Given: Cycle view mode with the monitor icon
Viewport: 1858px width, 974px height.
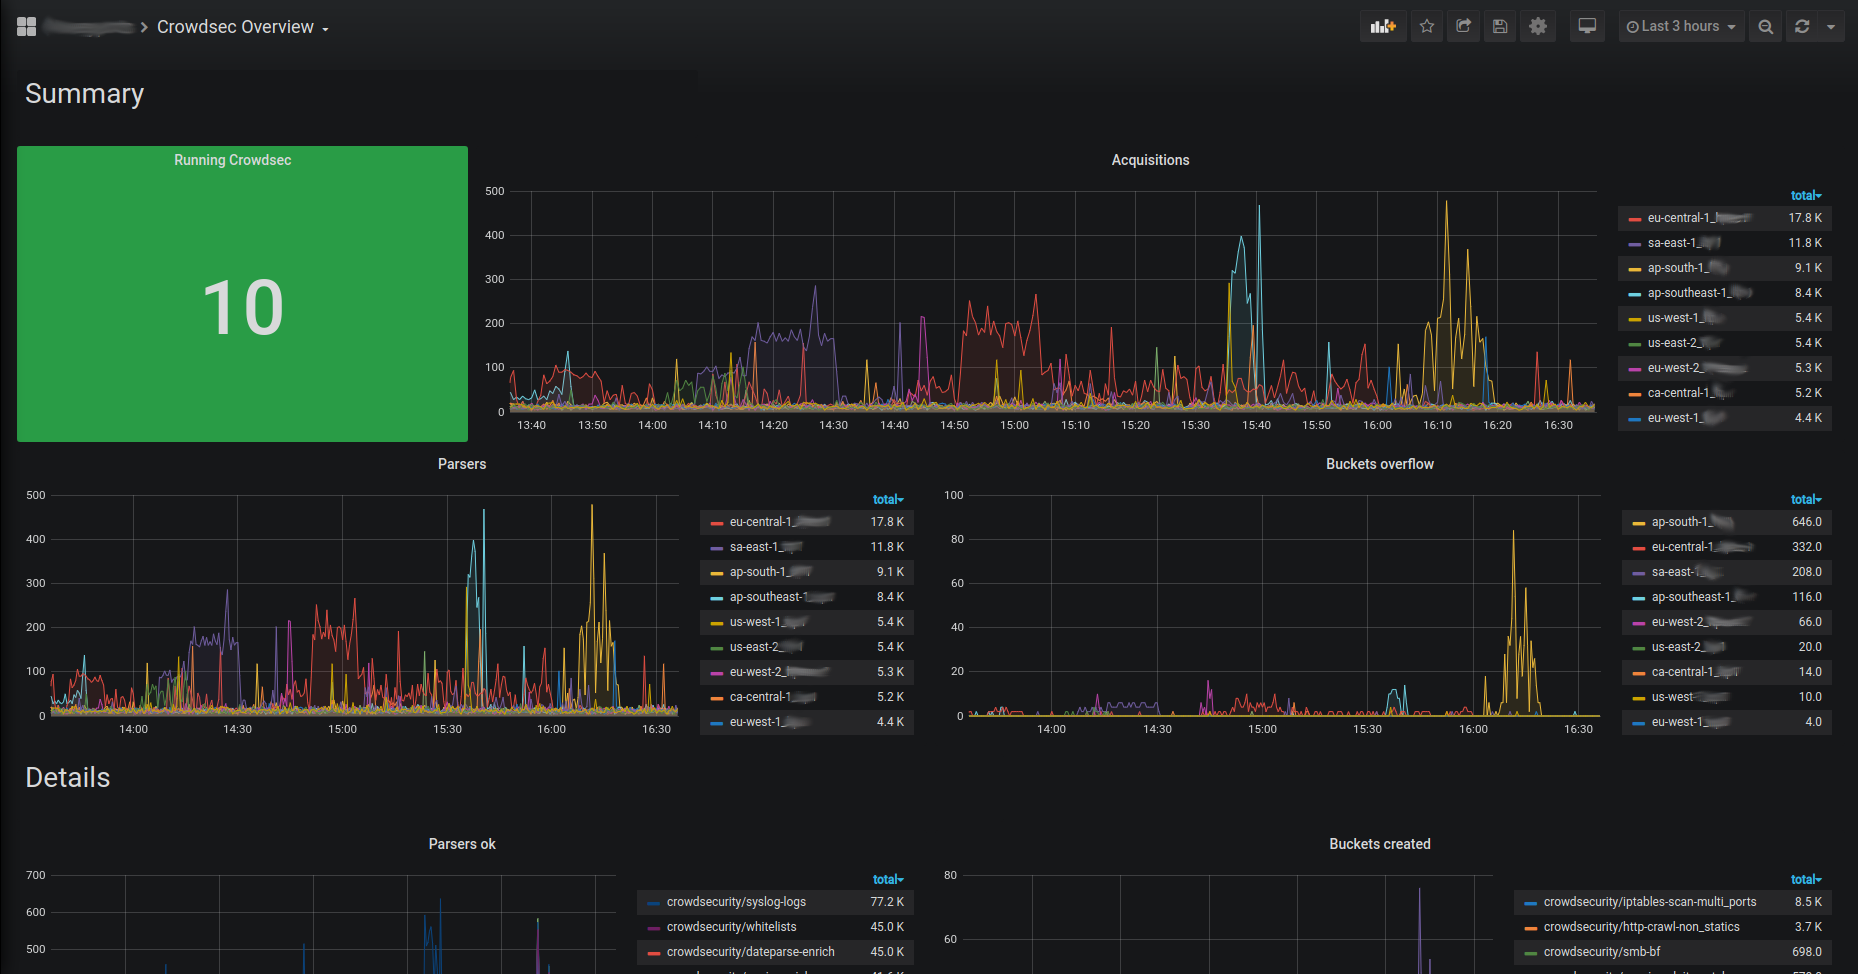Looking at the screenshot, I should point(1587,27).
